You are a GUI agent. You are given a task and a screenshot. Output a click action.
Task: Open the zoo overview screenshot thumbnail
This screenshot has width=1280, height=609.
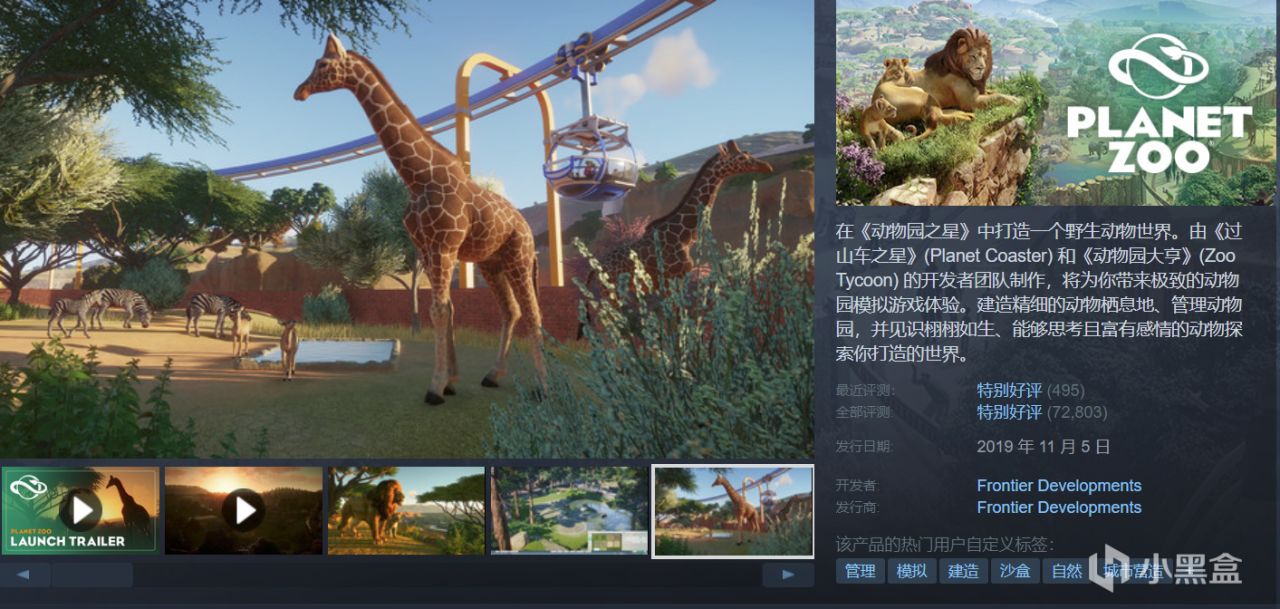coord(569,510)
